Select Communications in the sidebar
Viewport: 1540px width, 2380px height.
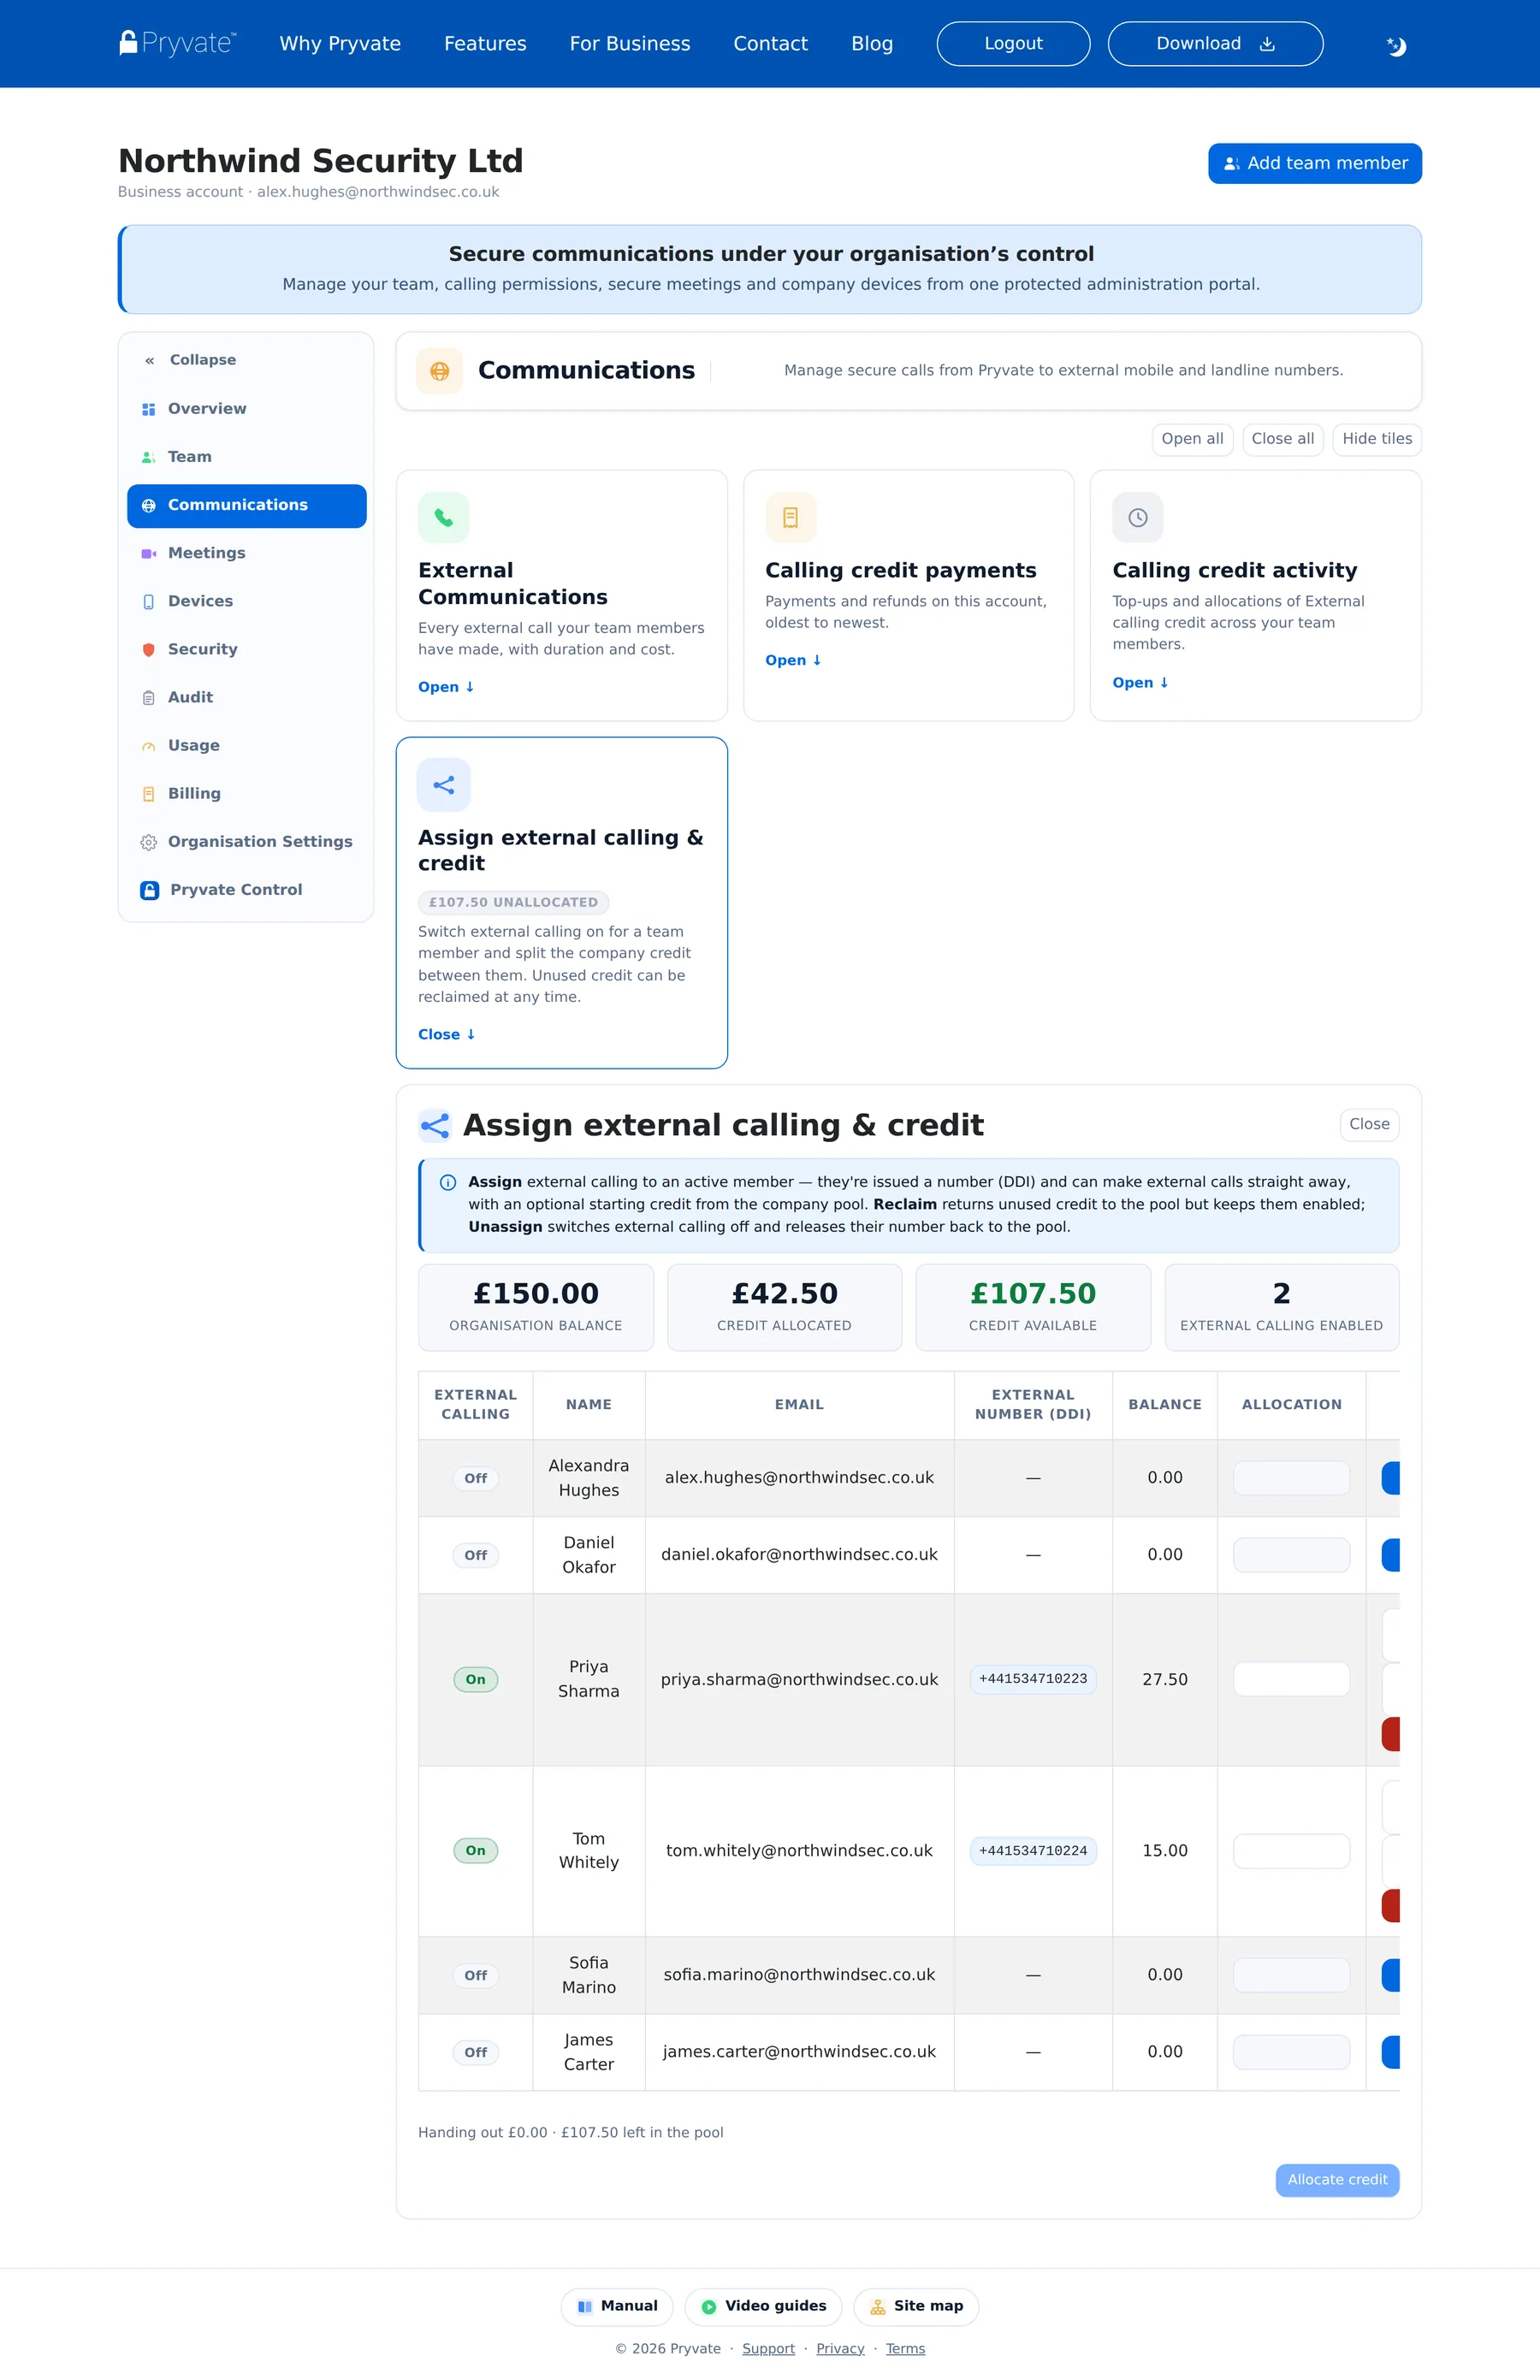point(247,506)
